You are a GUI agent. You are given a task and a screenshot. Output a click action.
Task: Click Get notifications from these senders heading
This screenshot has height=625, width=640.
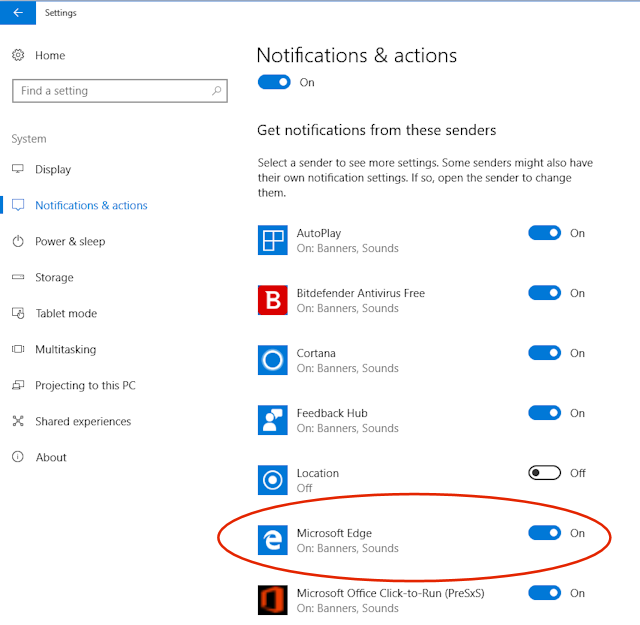tap(376, 130)
